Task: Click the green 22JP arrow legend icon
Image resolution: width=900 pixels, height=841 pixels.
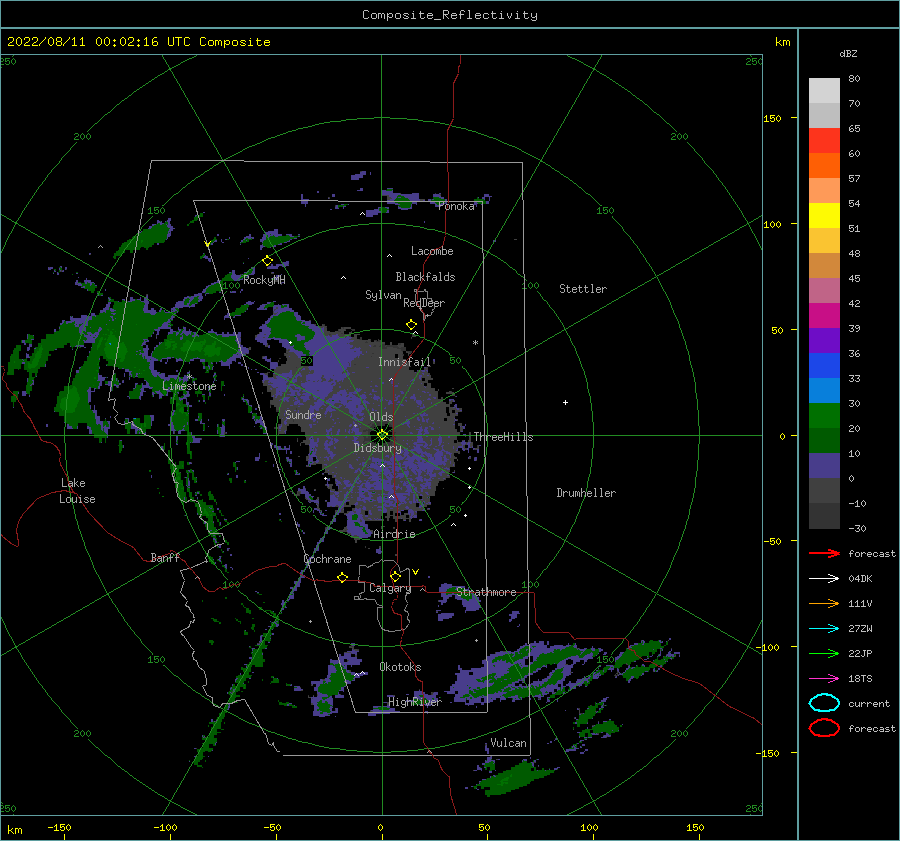Action: tap(824, 653)
